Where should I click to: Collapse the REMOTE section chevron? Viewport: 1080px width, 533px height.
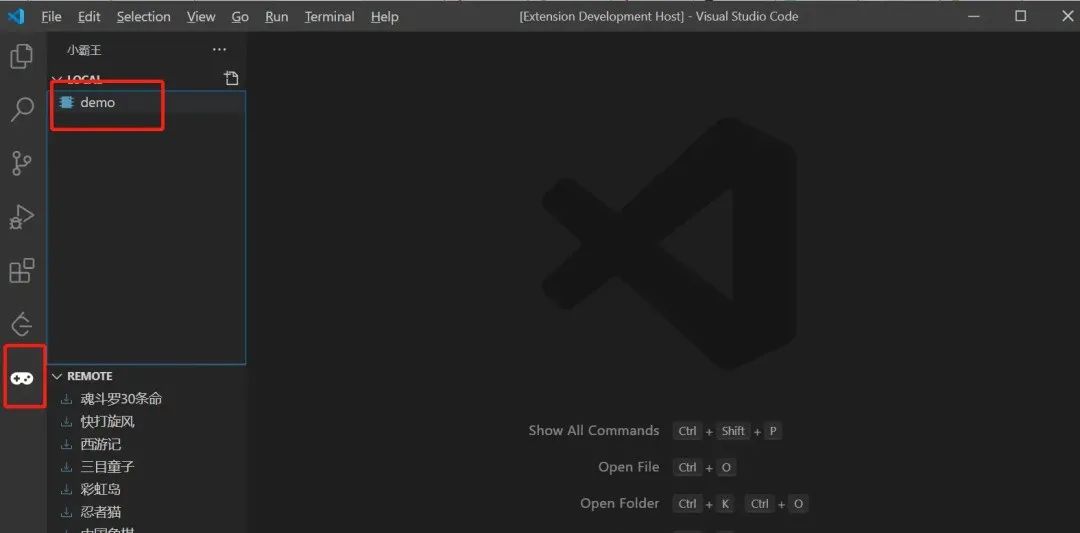point(57,376)
